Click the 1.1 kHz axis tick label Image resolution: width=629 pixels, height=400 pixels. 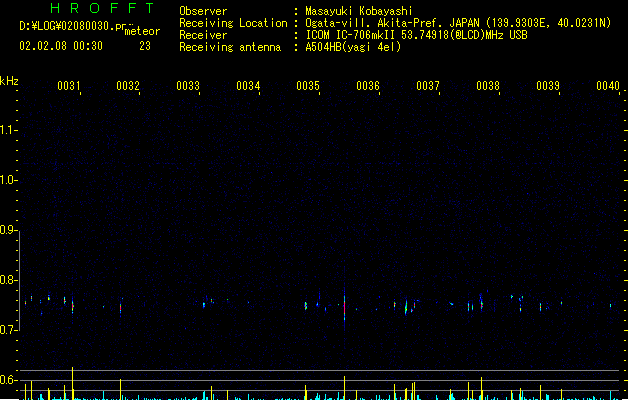(x=8, y=130)
